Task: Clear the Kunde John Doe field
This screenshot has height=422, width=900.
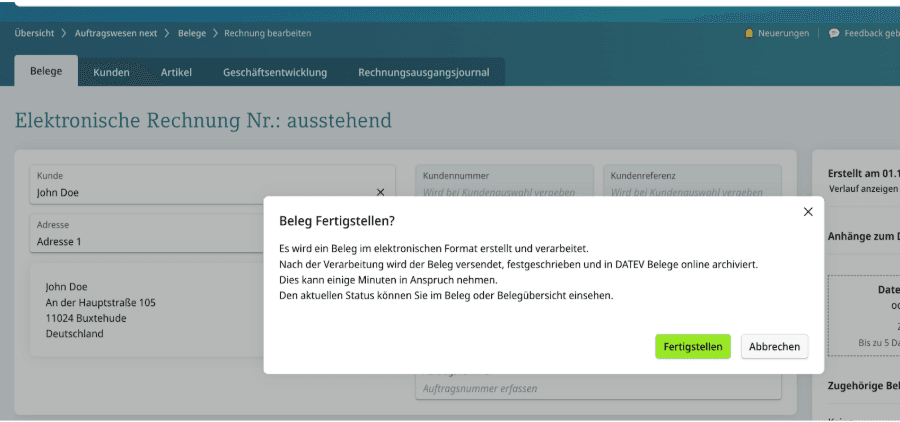Action: [380, 192]
